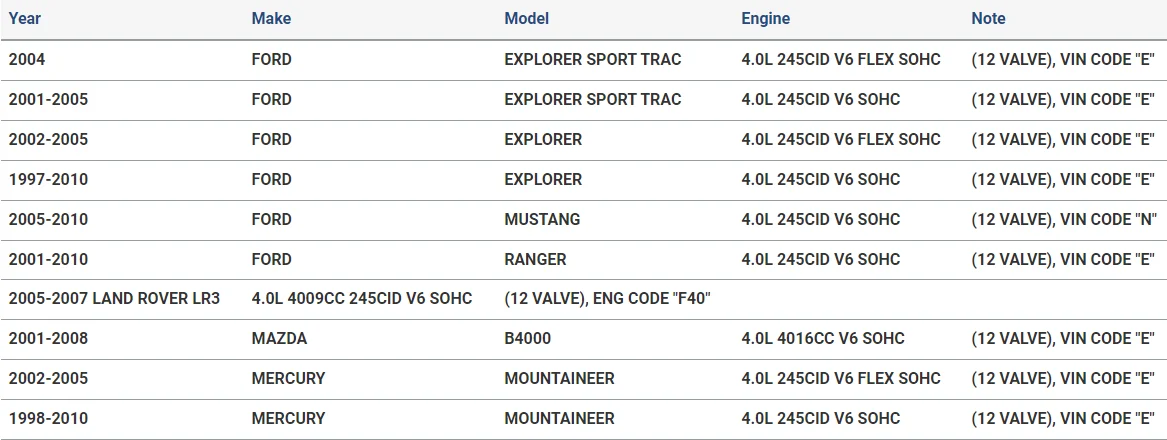Click the Make column header
The image size is (1167, 440).
(271, 18)
